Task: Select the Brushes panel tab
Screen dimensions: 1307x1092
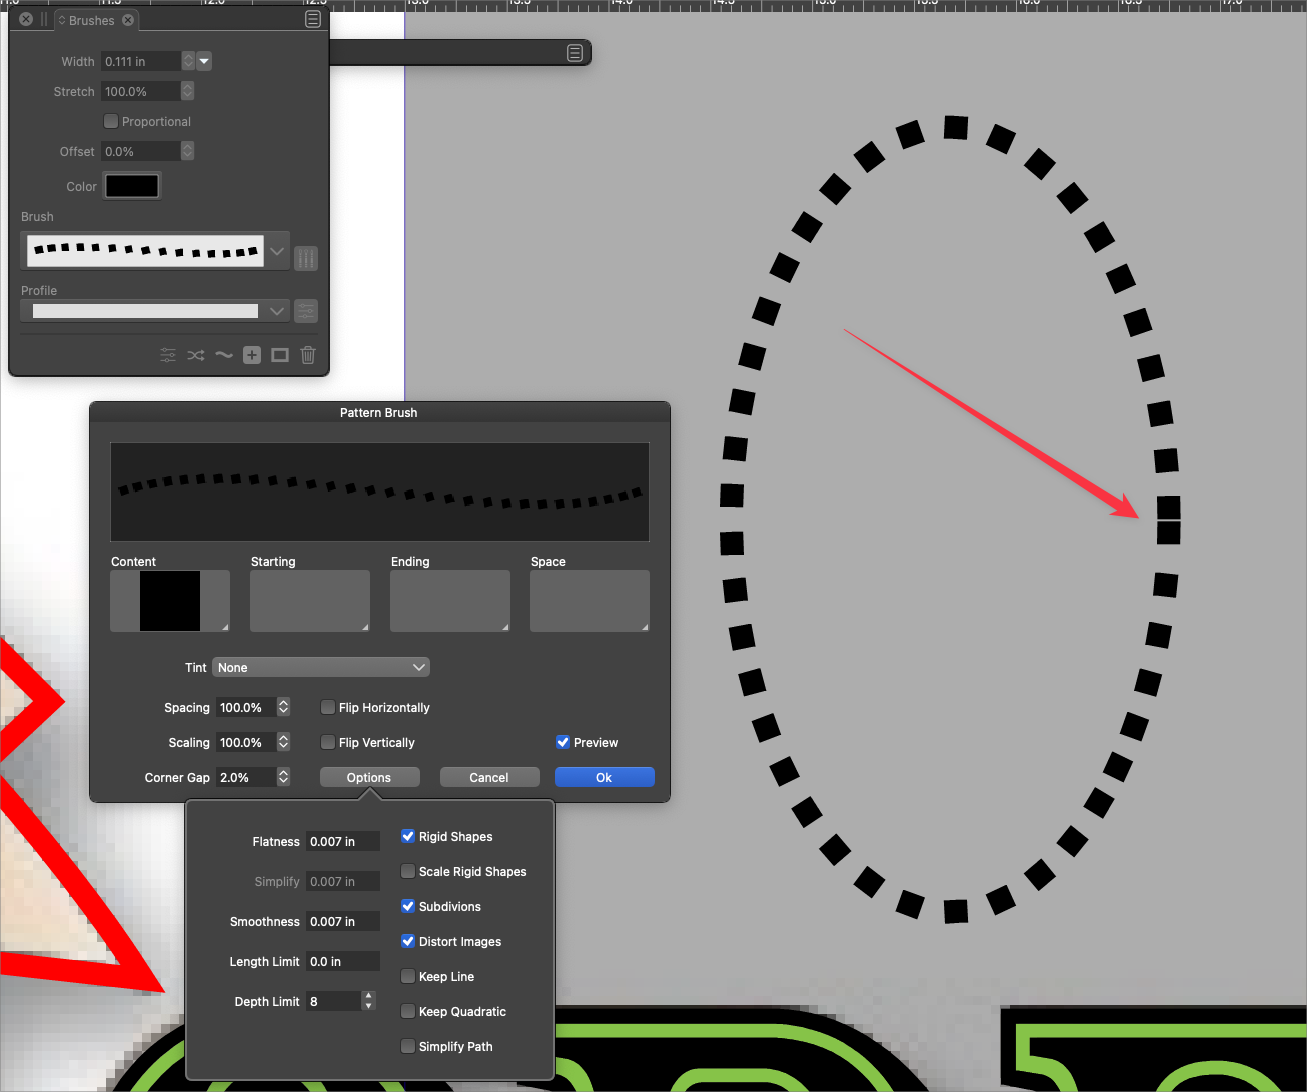Action: [91, 20]
